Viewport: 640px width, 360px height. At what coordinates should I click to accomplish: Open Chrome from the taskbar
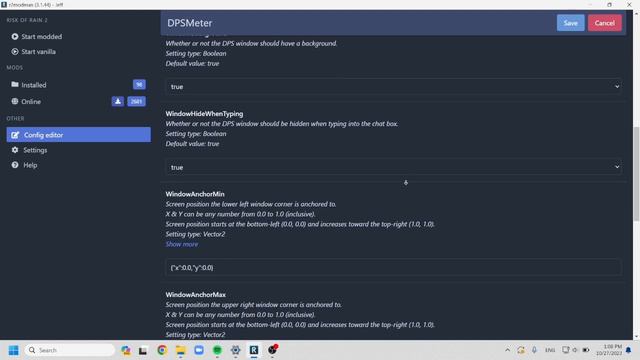pyautogui.click(x=162, y=350)
